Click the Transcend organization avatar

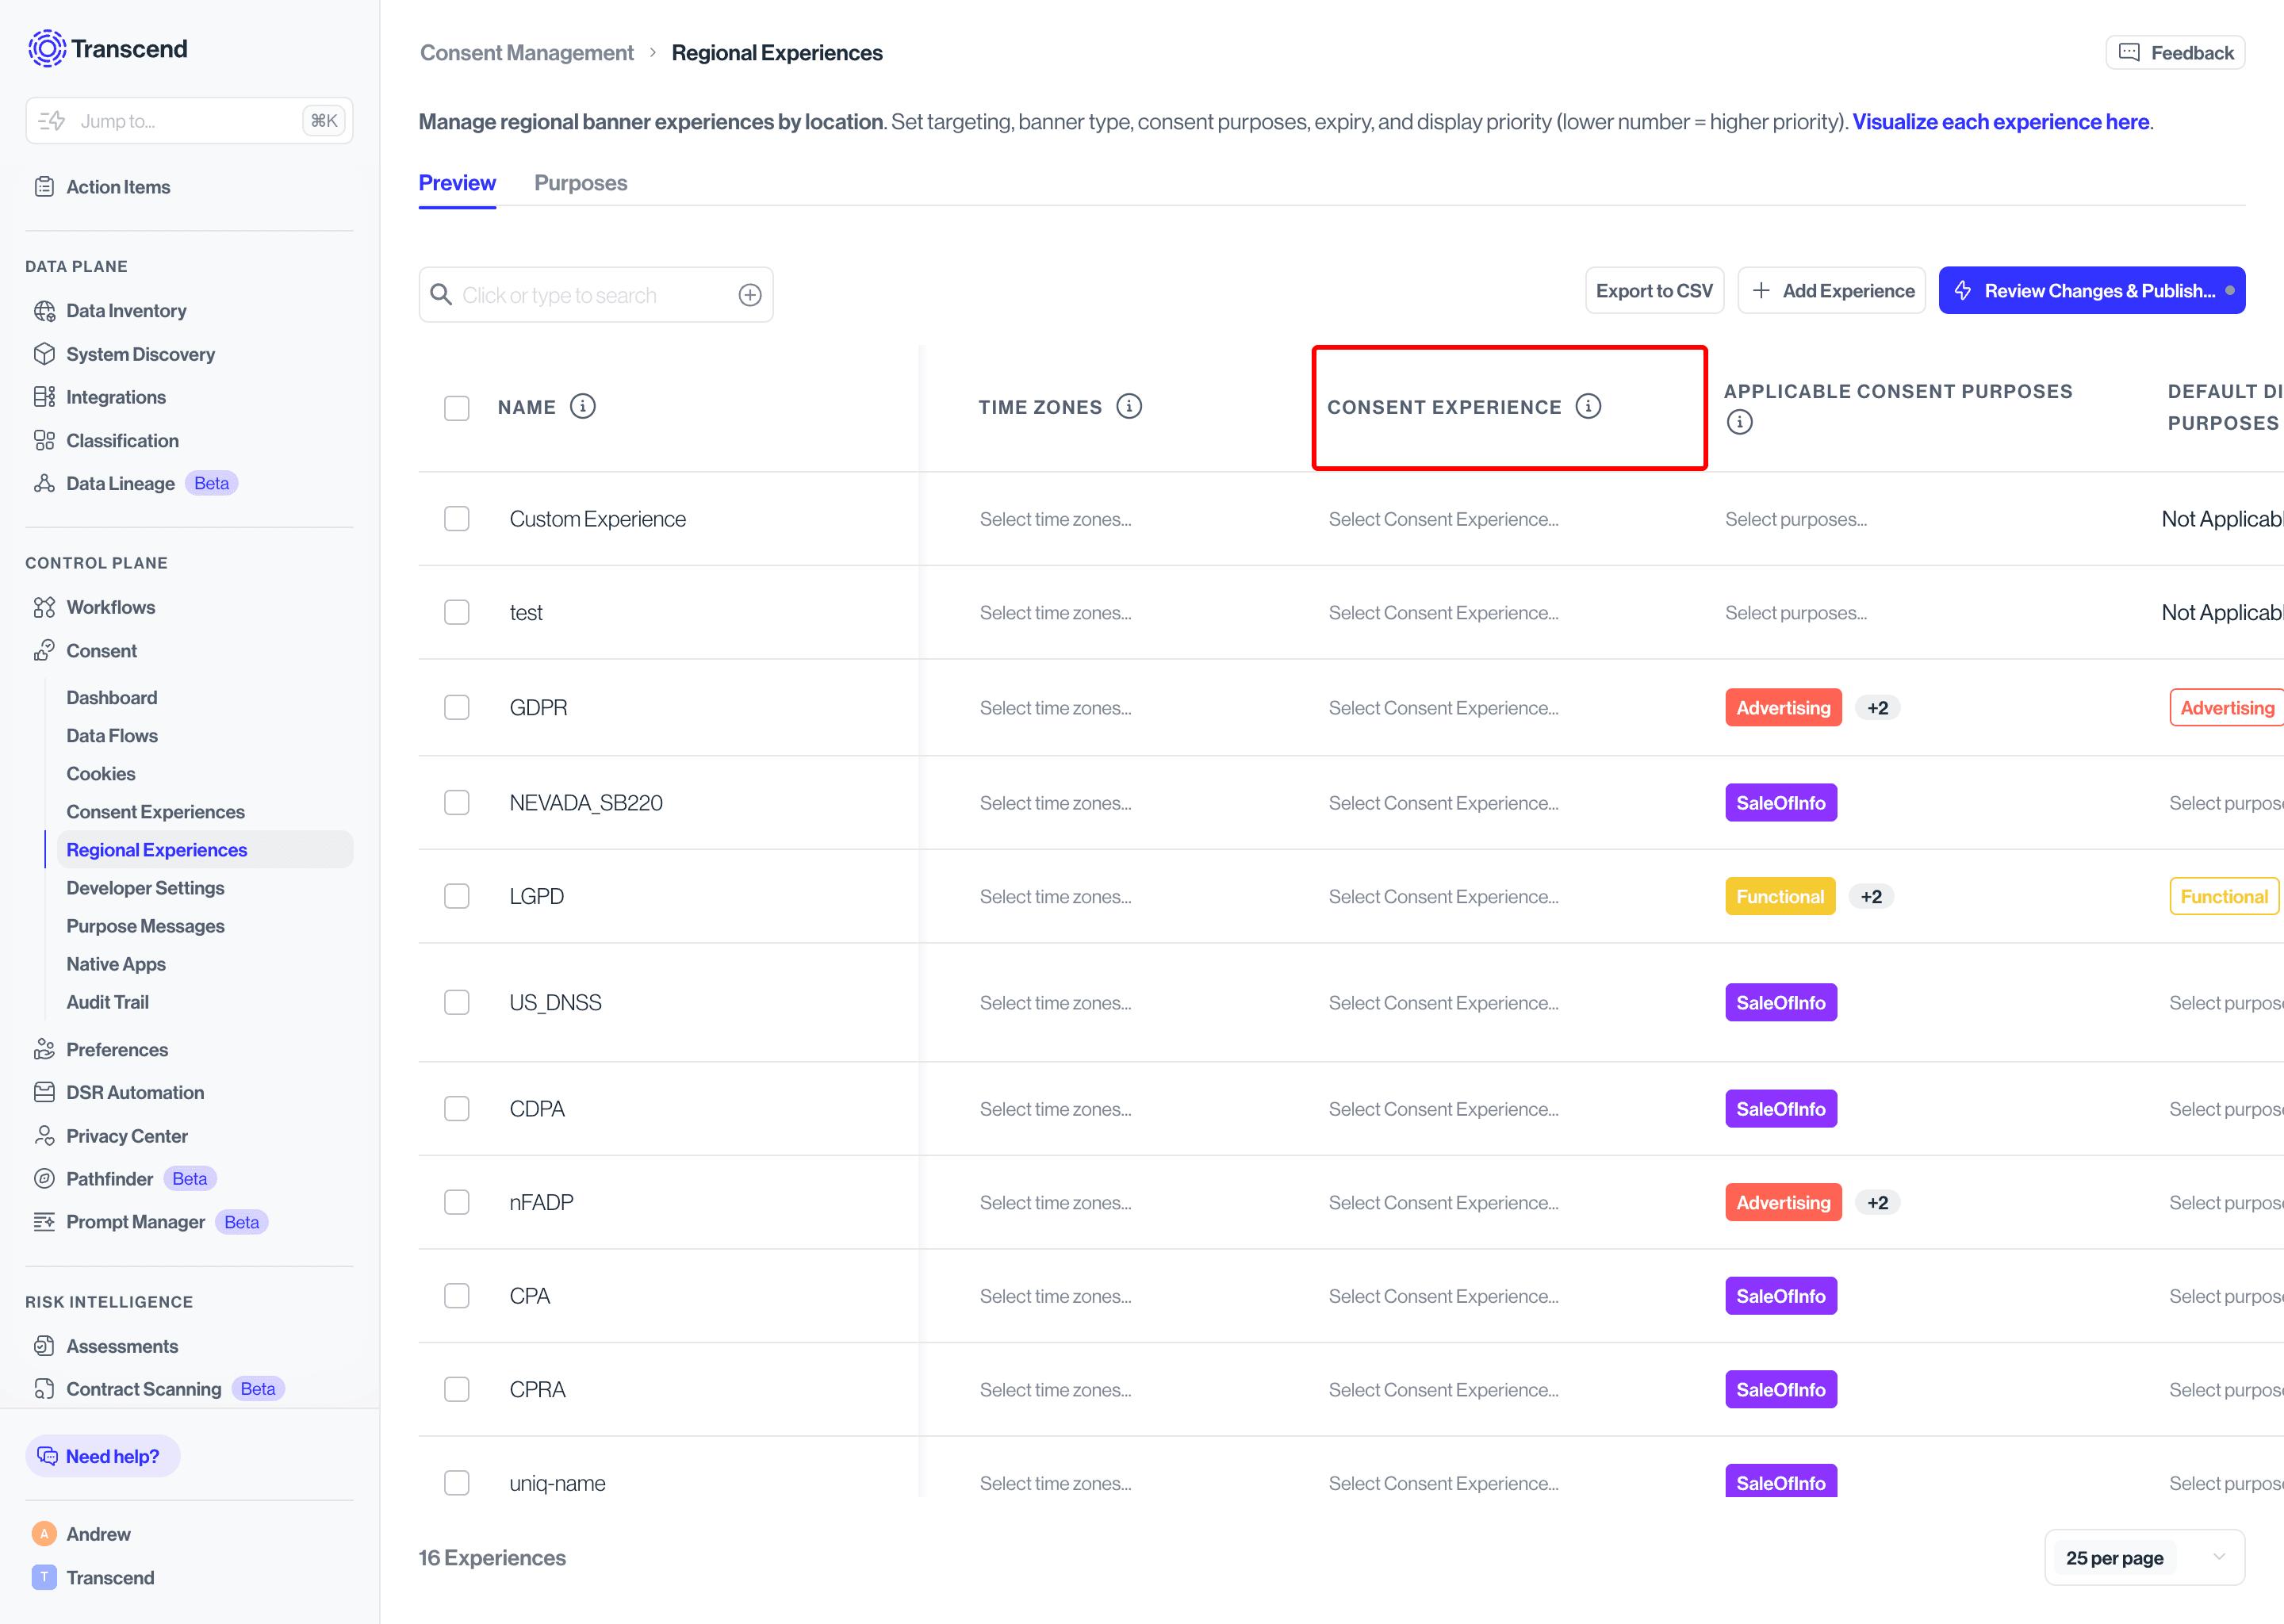pos(44,1577)
